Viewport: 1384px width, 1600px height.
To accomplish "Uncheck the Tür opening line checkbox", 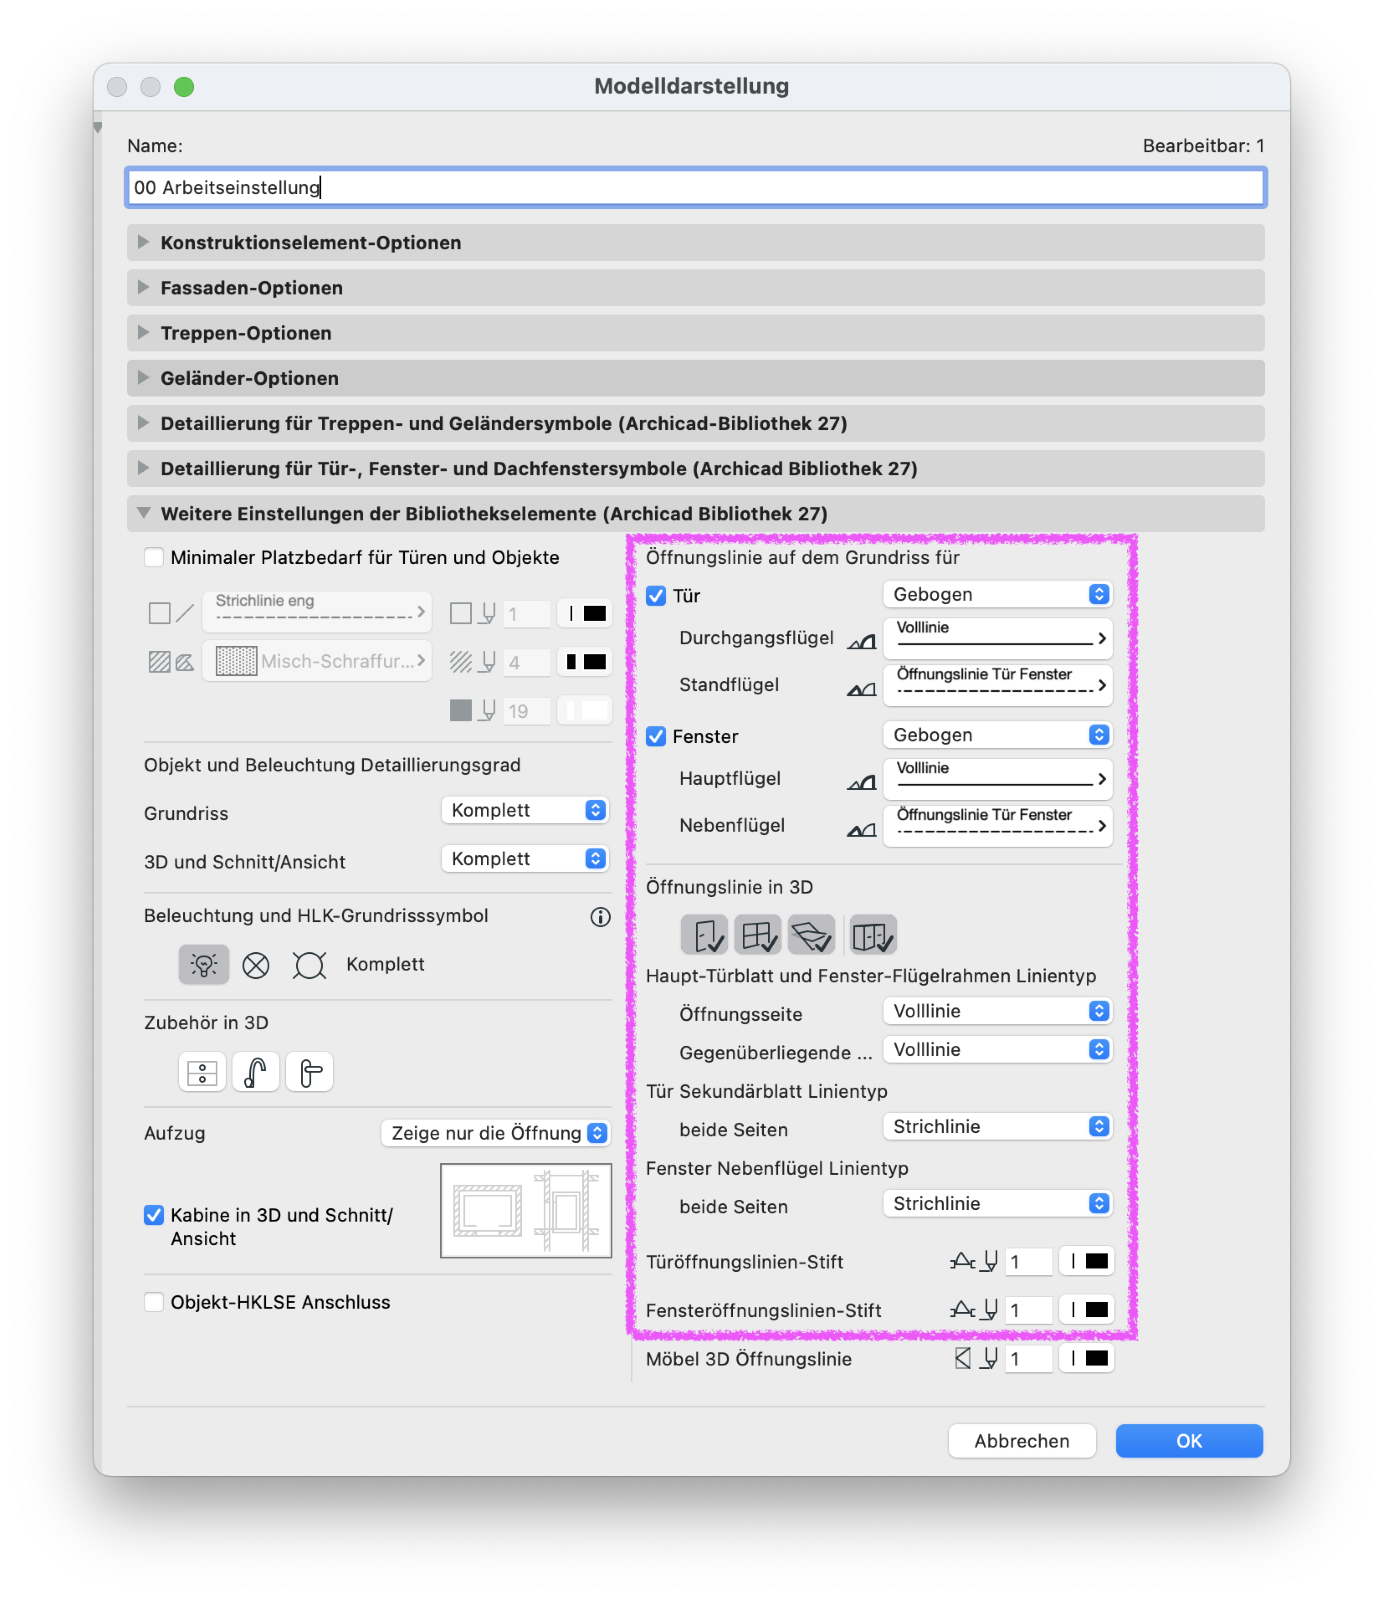I will point(656,596).
